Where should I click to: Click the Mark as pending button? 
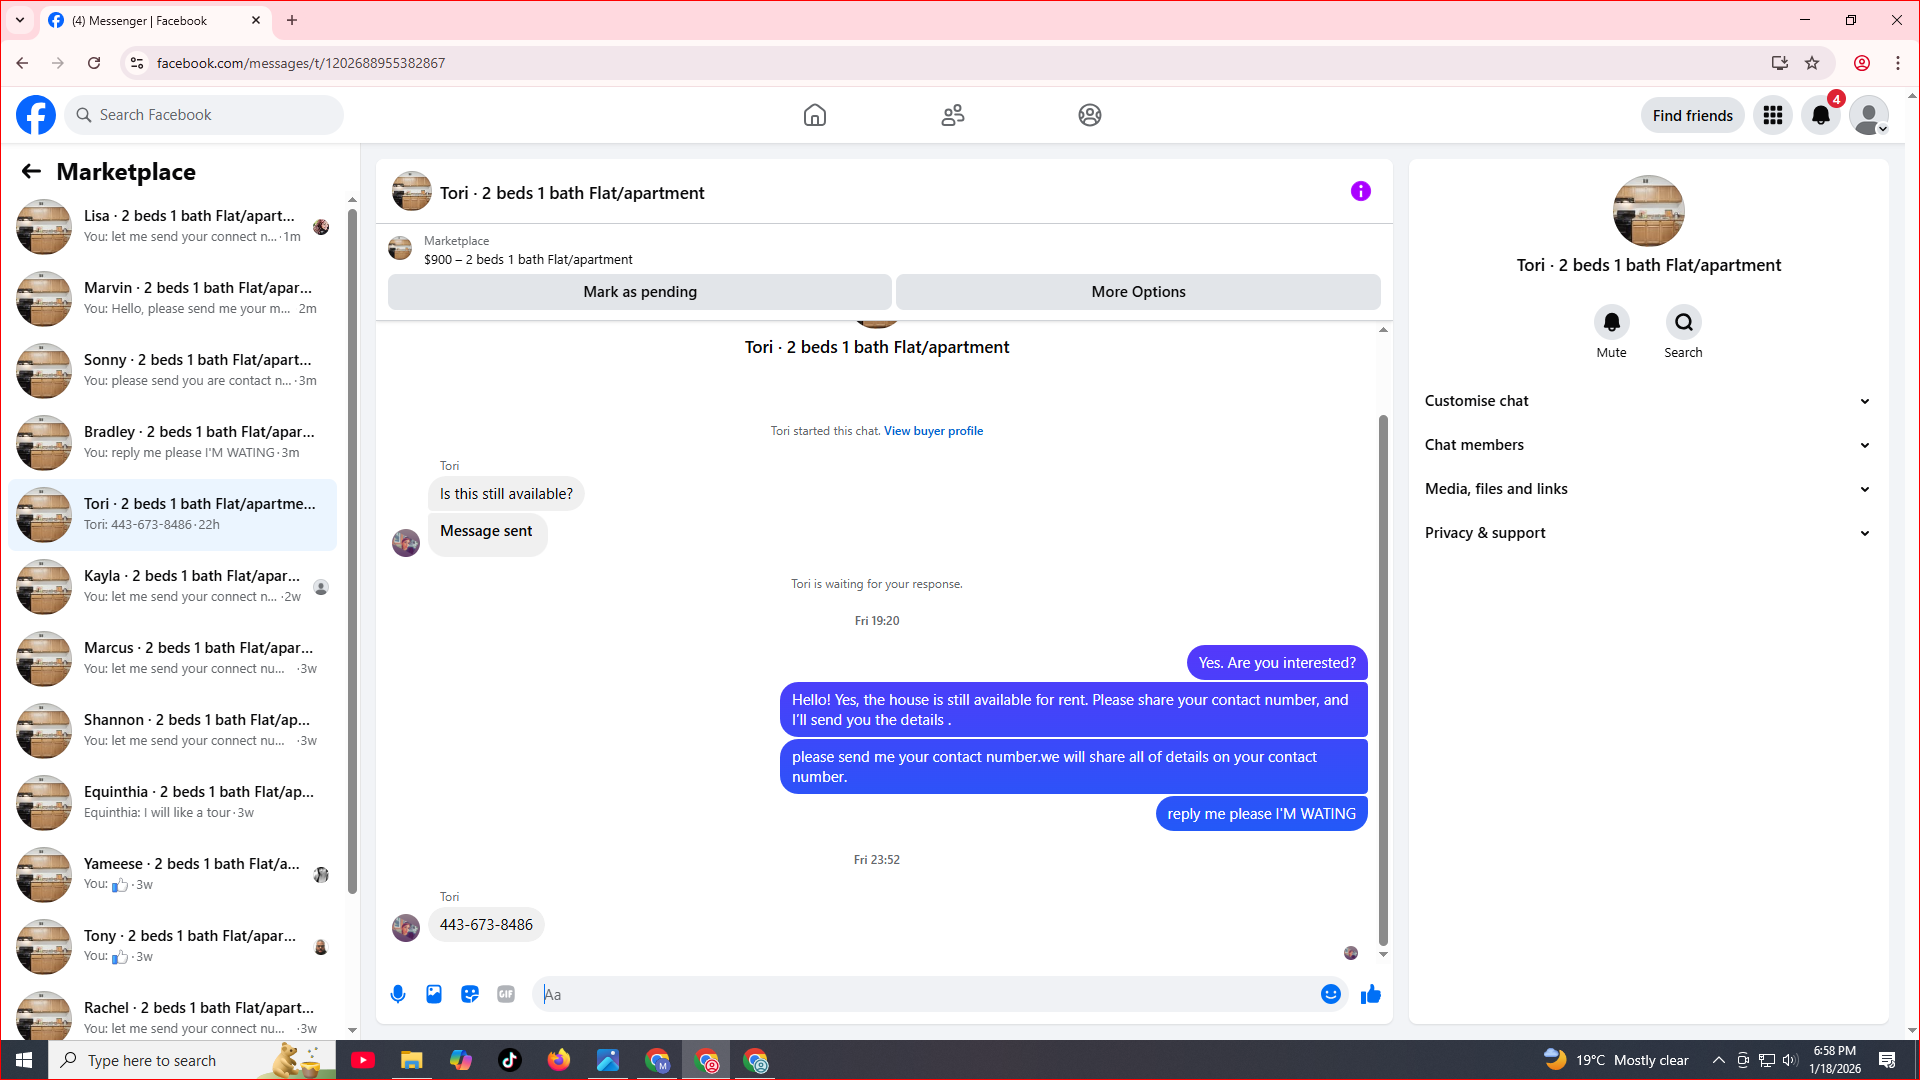click(639, 292)
